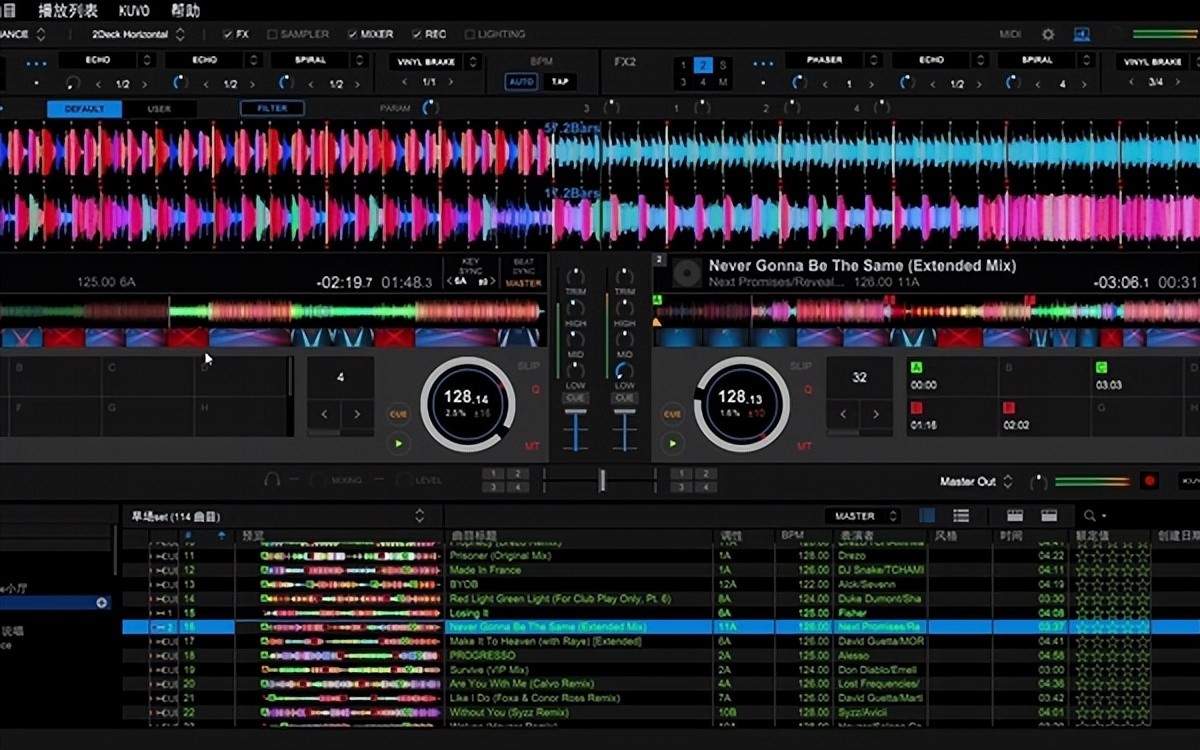Uncheck the FX panel checkbox
Image resolution: width=1200 pixels, height=750 pixels.
tap(228, 34)
